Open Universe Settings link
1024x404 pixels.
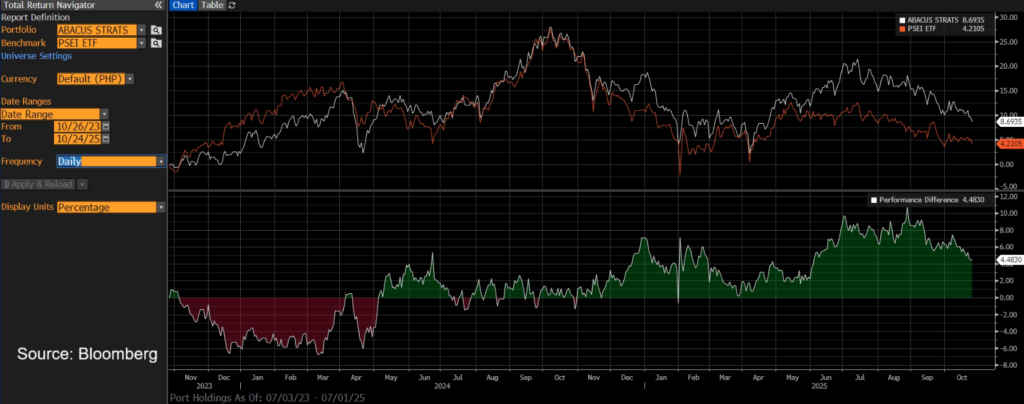pos(38,55)
